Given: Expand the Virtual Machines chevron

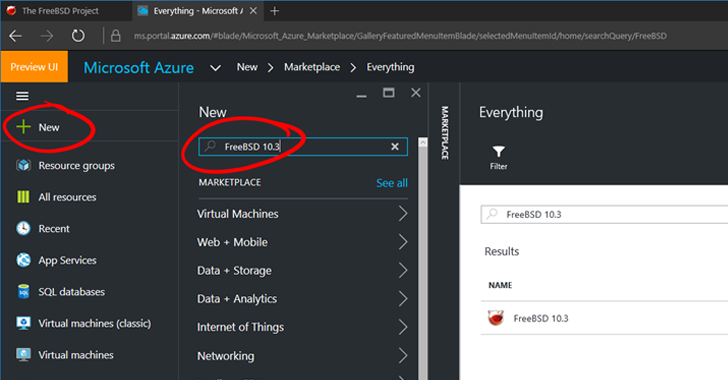Looking at the screenshot, I should point(403,214).
